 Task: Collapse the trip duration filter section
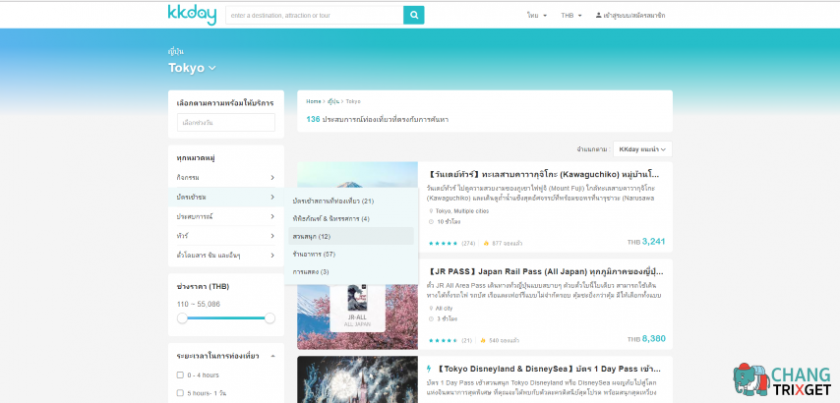[272, 356]
